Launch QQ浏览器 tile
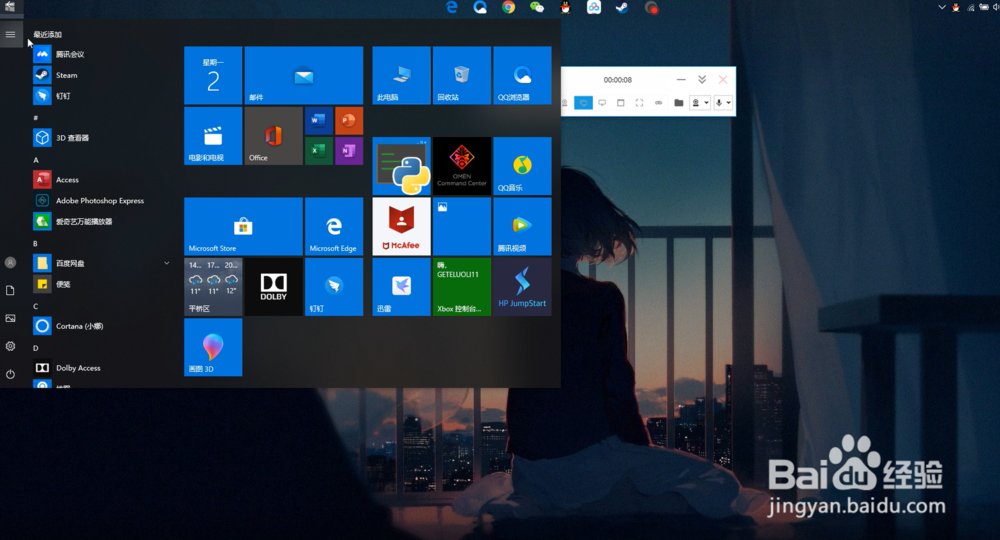Screen dimensions: 1000x540 [x=522, y=75]
